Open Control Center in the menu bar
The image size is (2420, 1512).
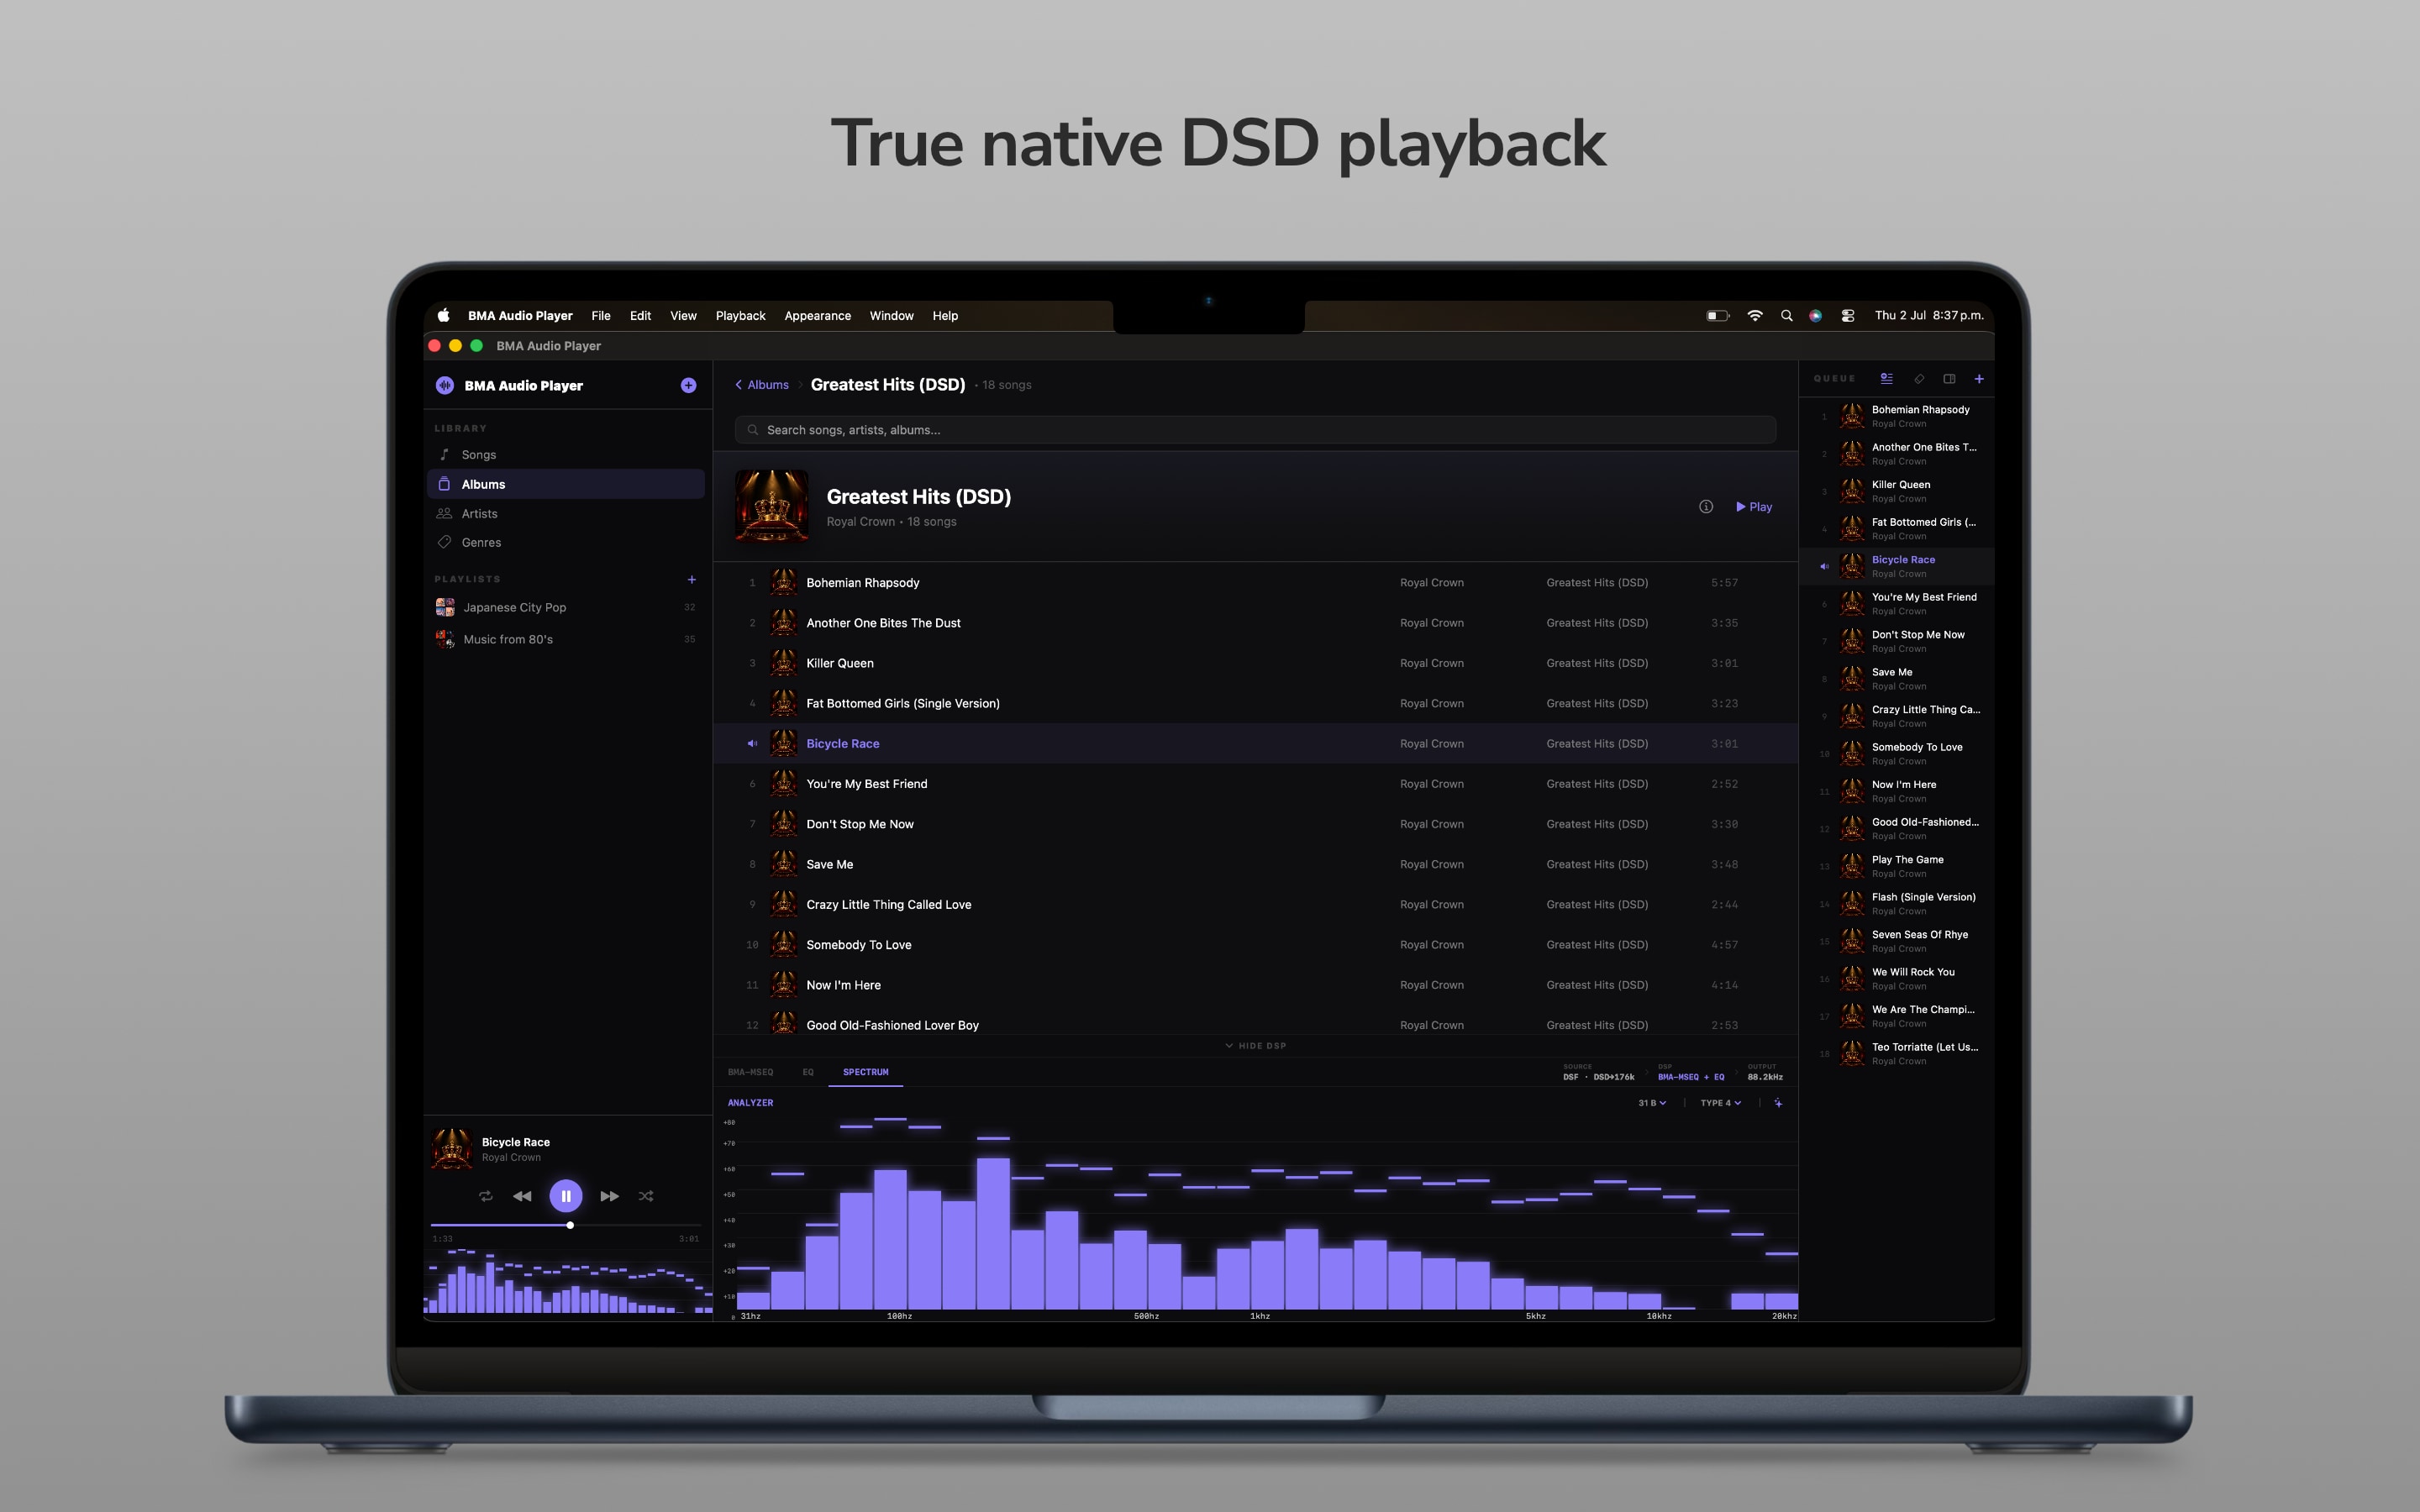[1847, 316]
